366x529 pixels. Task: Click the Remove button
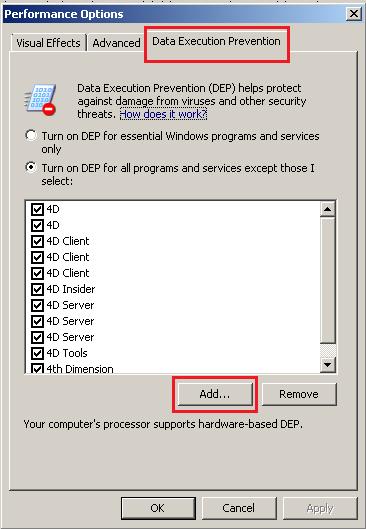click(299, 394)
